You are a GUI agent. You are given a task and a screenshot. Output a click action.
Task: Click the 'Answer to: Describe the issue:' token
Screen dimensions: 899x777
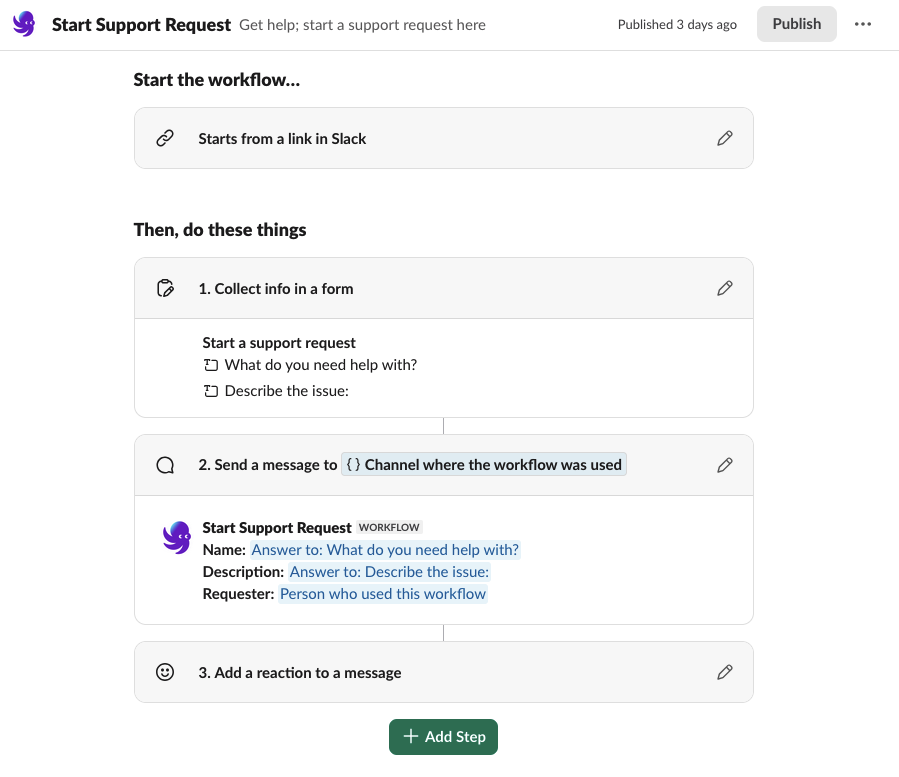click(x=389, y=572)
